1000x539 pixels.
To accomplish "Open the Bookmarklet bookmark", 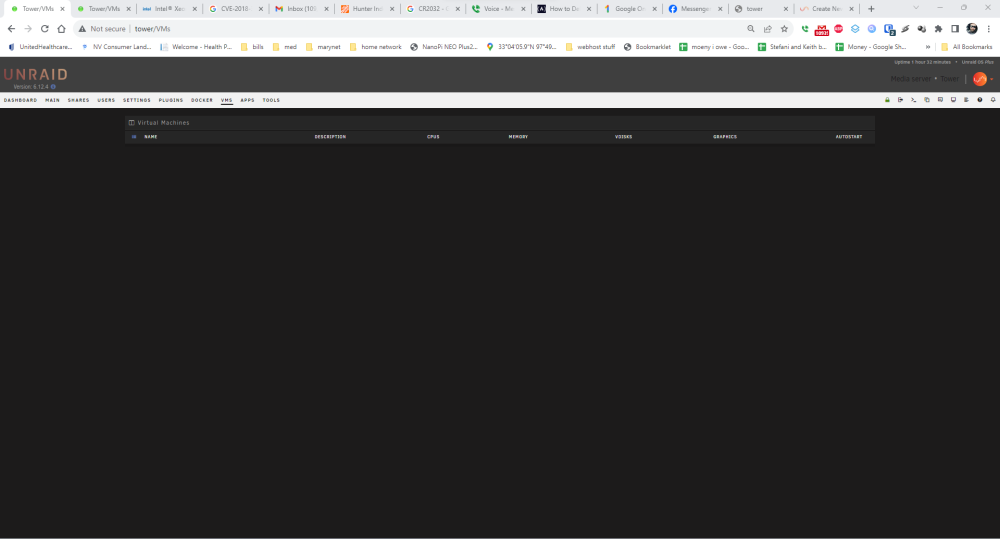I will tap(647, 47).
